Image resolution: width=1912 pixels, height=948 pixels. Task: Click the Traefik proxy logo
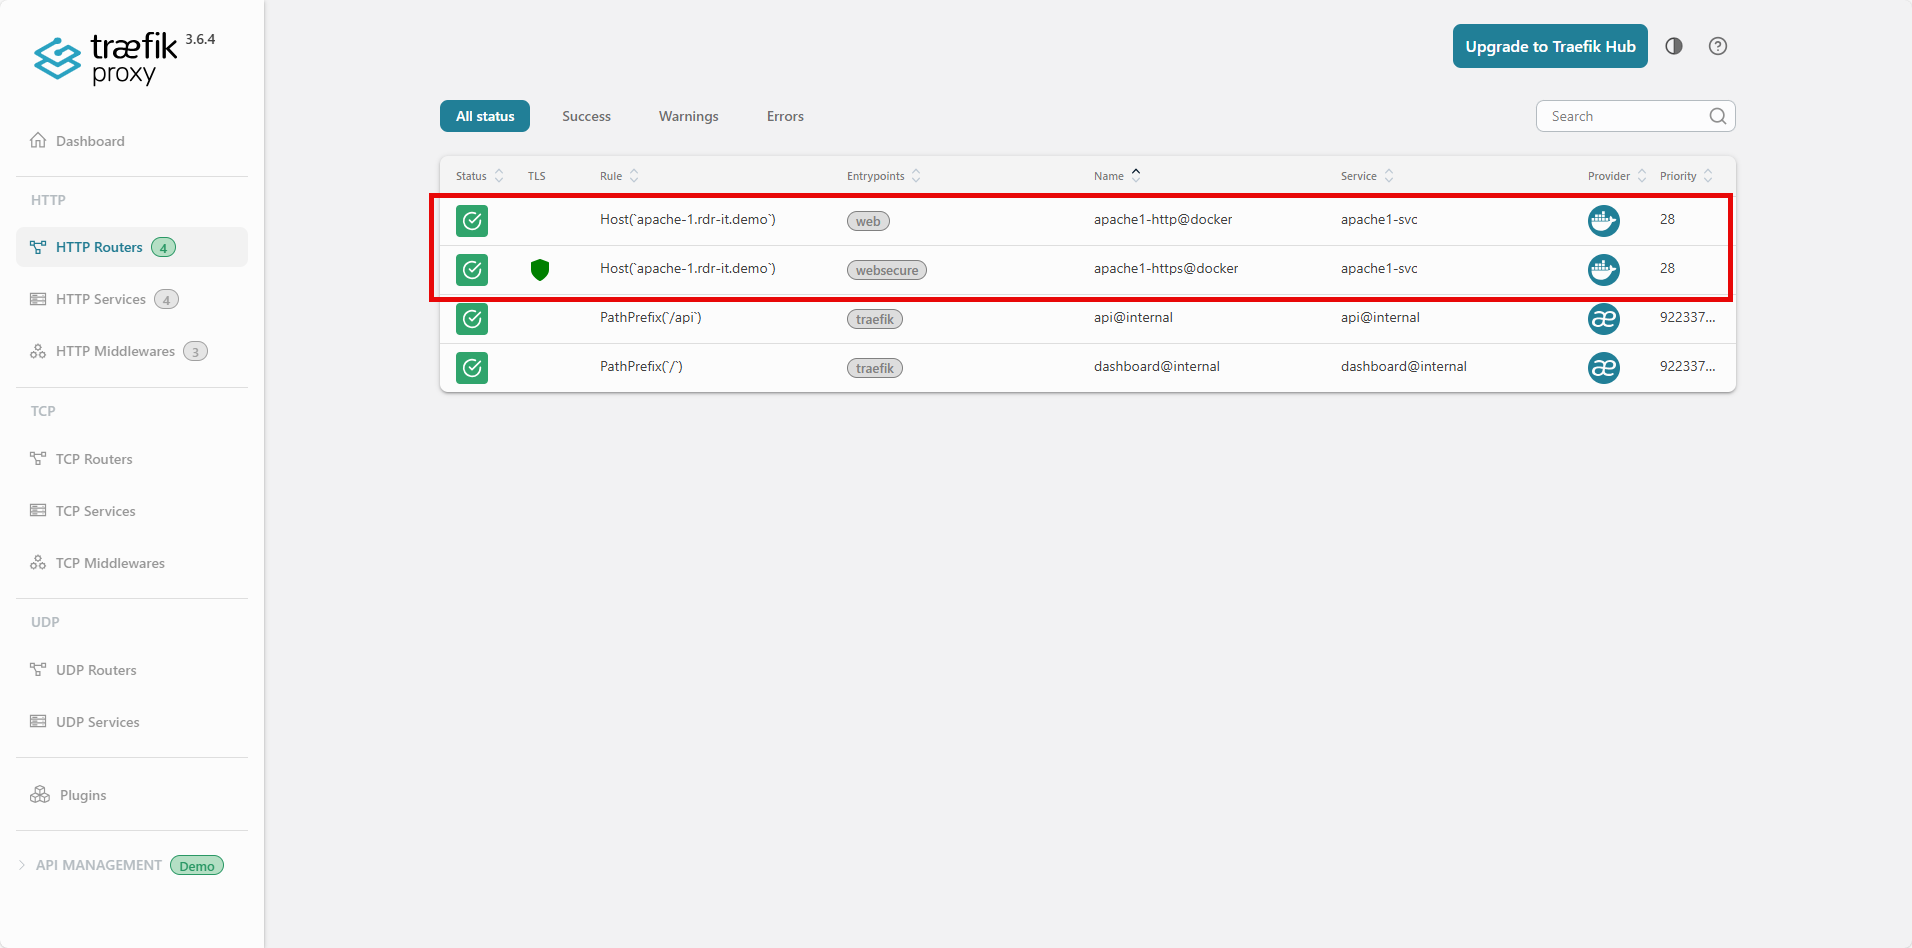(x=106, y=58)
